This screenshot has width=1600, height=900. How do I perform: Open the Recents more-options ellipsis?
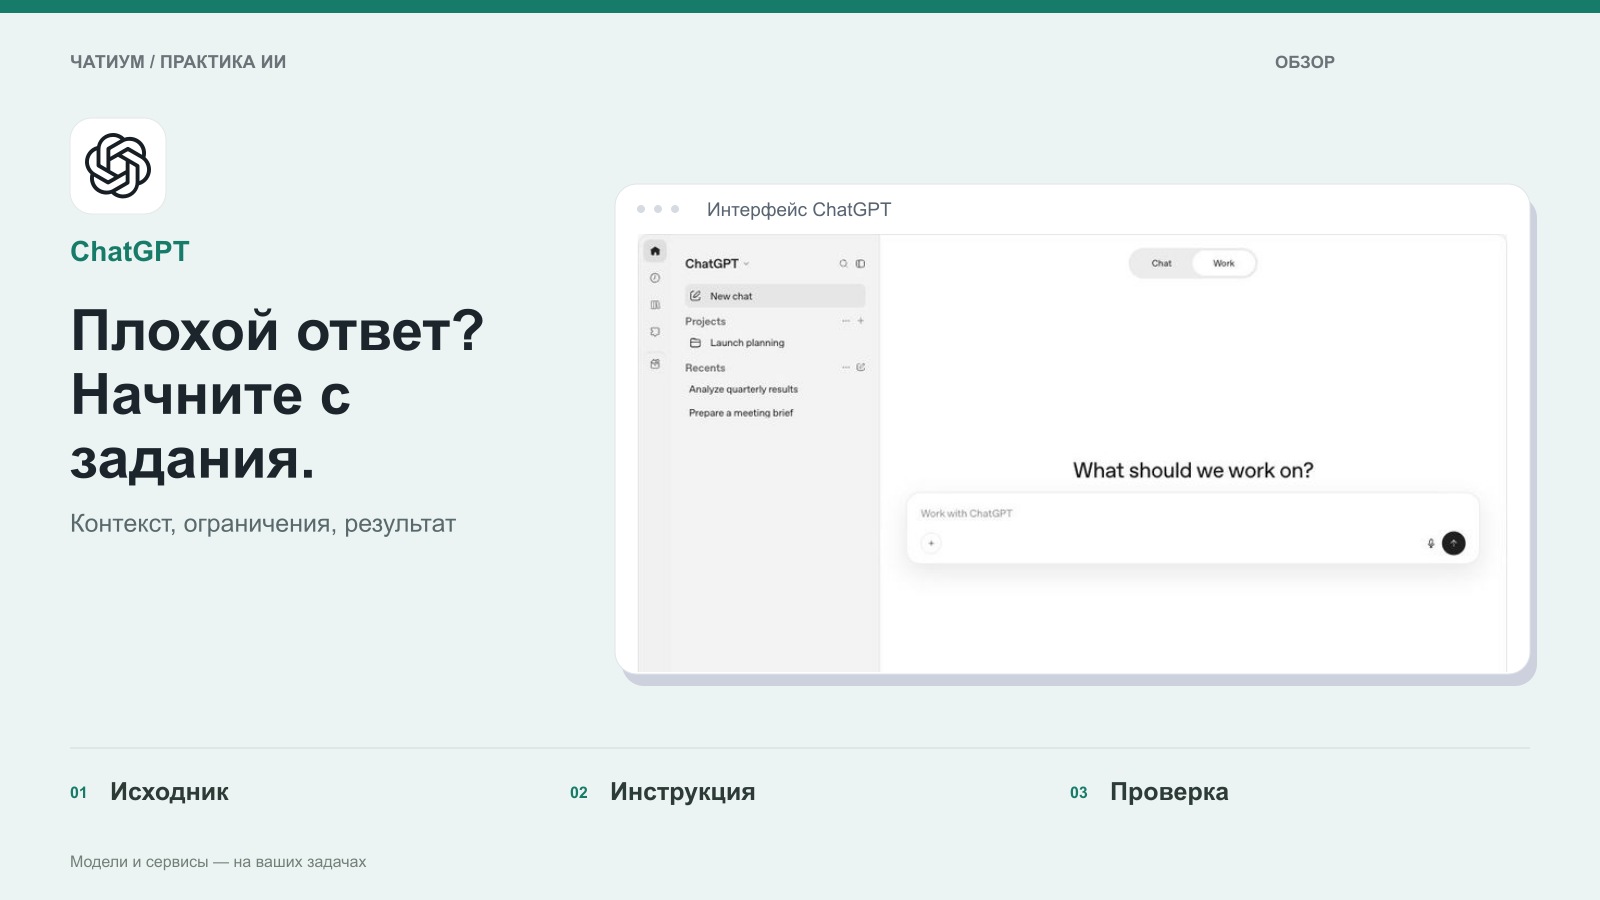tap(845, 367)
